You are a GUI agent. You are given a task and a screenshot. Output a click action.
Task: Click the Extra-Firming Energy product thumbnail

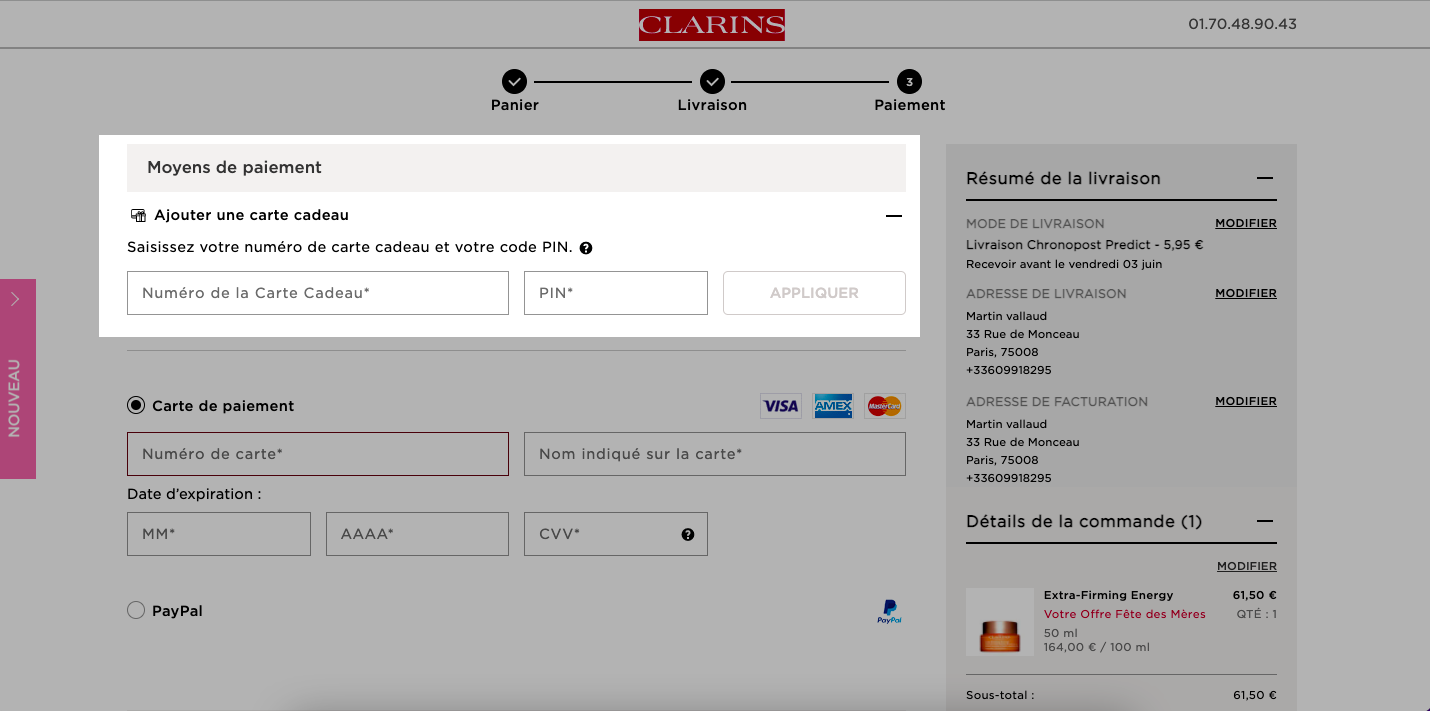(x=1000, y=622)
